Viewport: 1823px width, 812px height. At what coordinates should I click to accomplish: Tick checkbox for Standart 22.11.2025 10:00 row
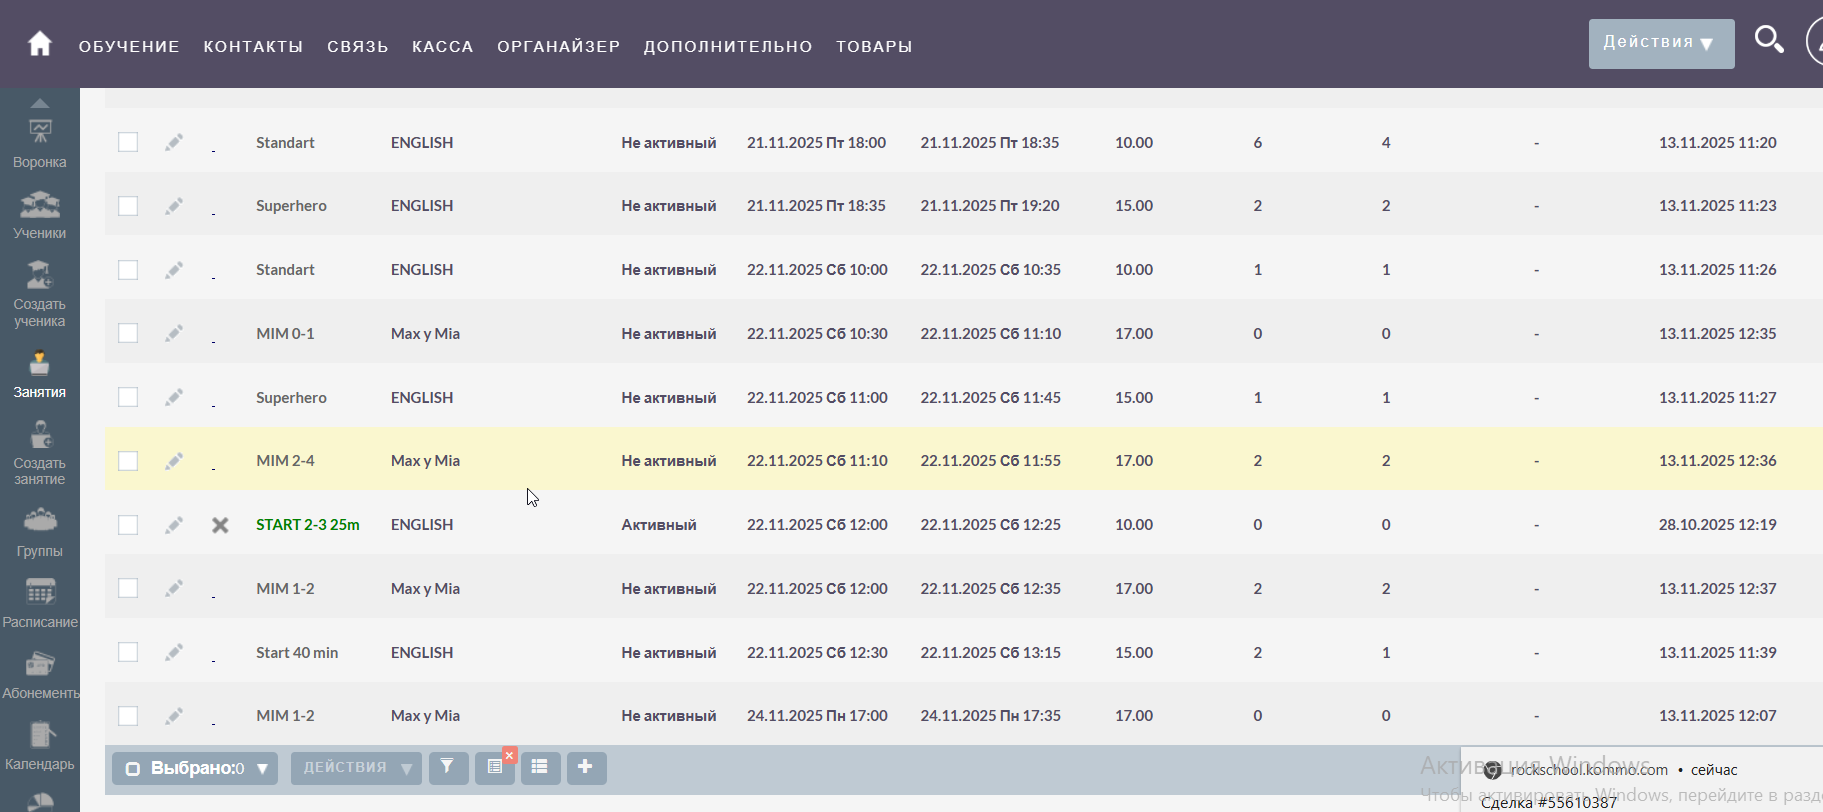(x=128, y=270)
